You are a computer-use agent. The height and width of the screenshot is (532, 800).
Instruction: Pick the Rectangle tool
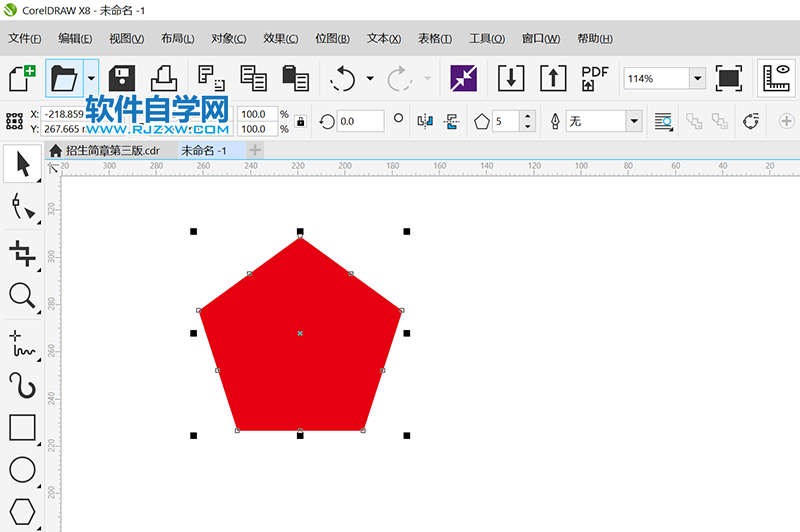tap(21, 427)
